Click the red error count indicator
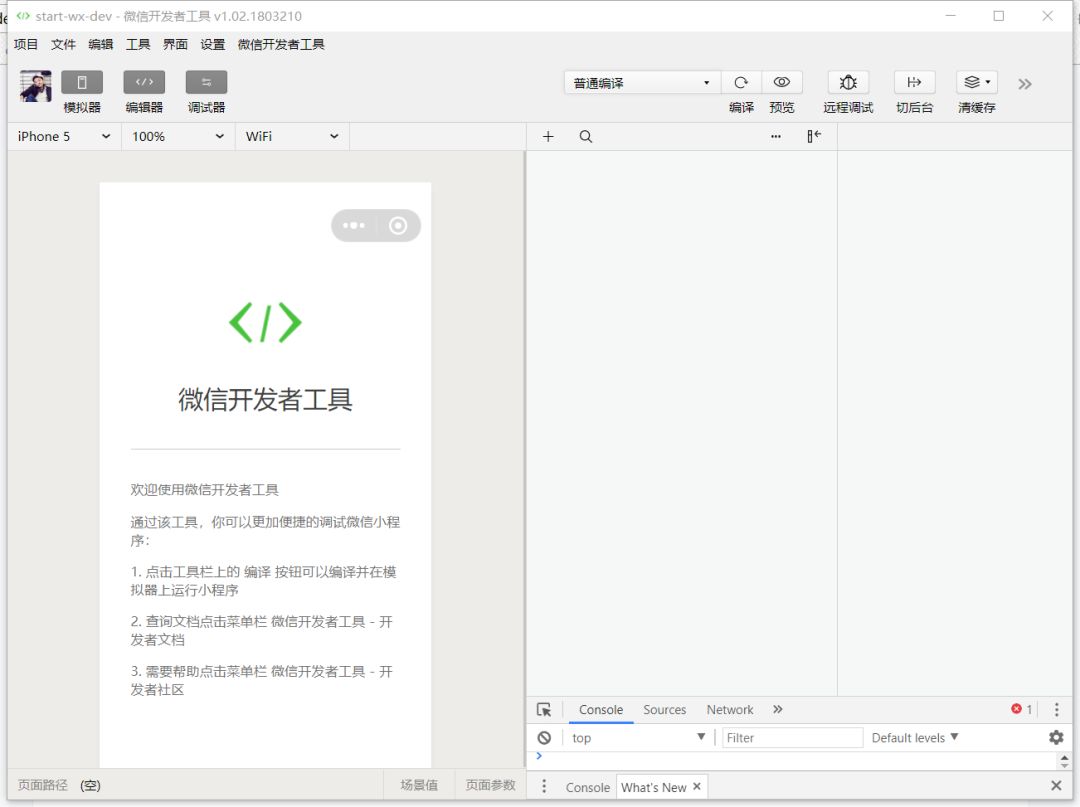Viewport: 1080px width, 807px height. 1021,709
